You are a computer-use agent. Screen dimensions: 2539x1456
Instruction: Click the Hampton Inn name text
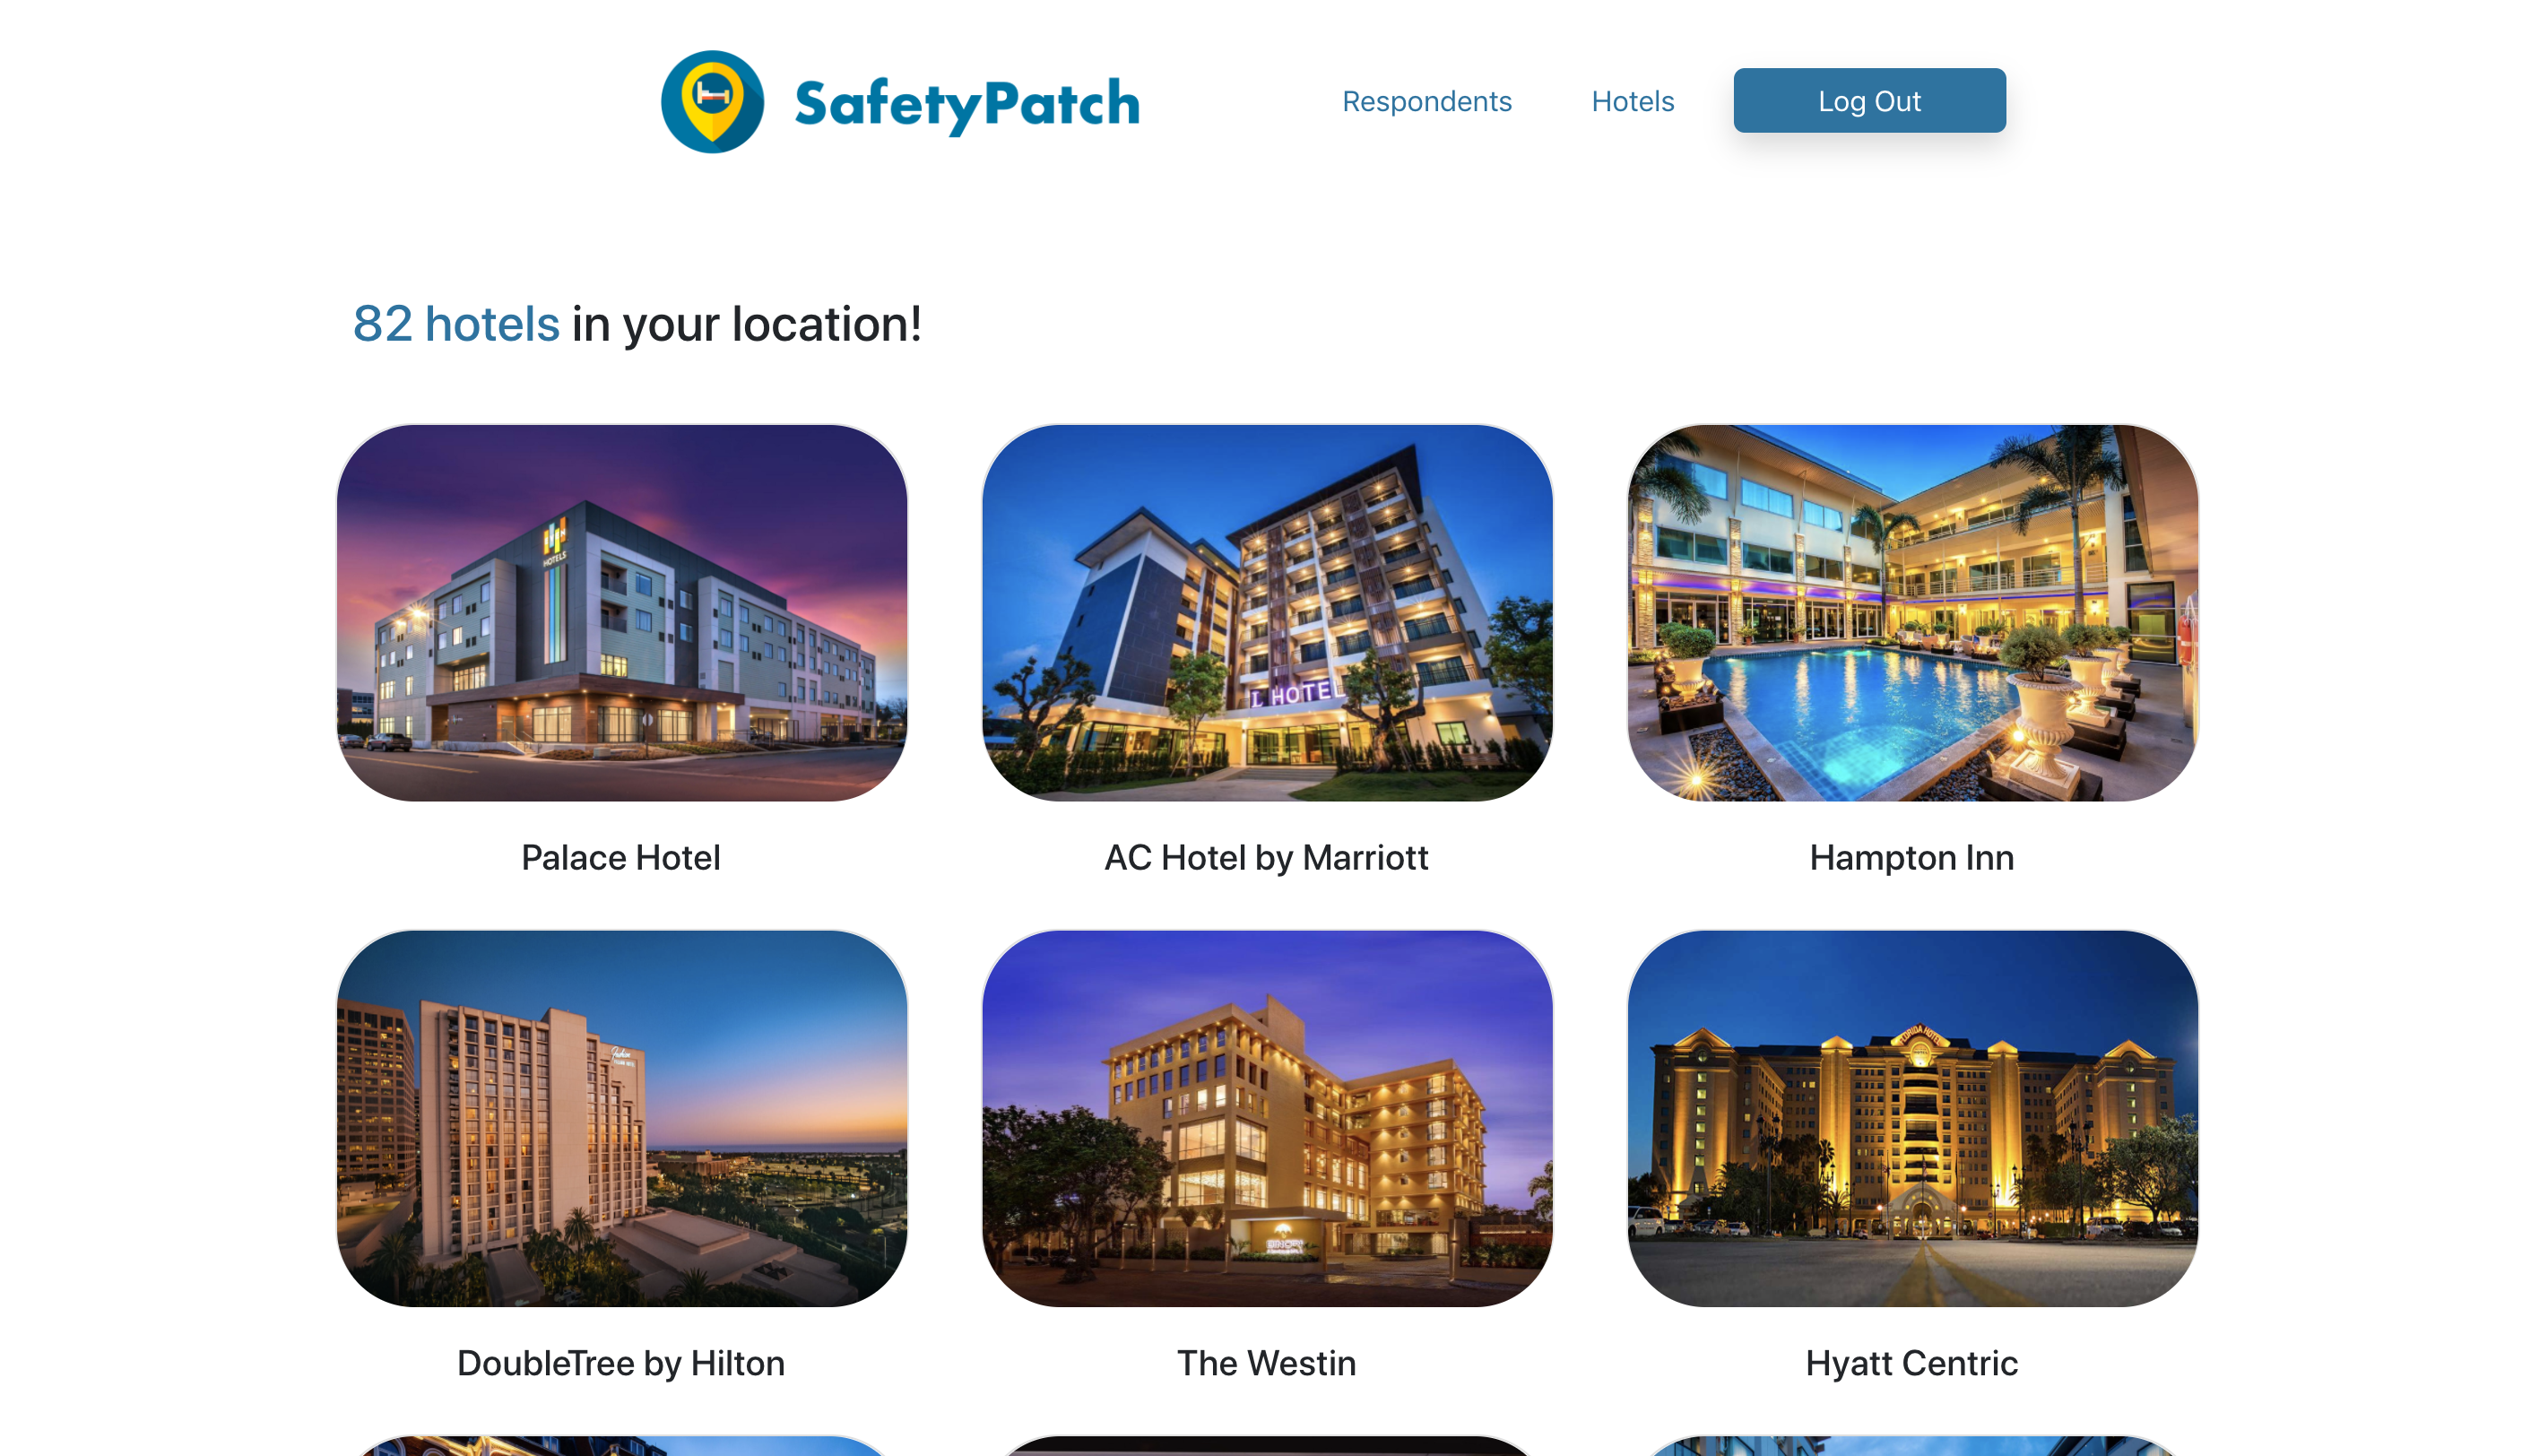click(x=1911, y=857)
